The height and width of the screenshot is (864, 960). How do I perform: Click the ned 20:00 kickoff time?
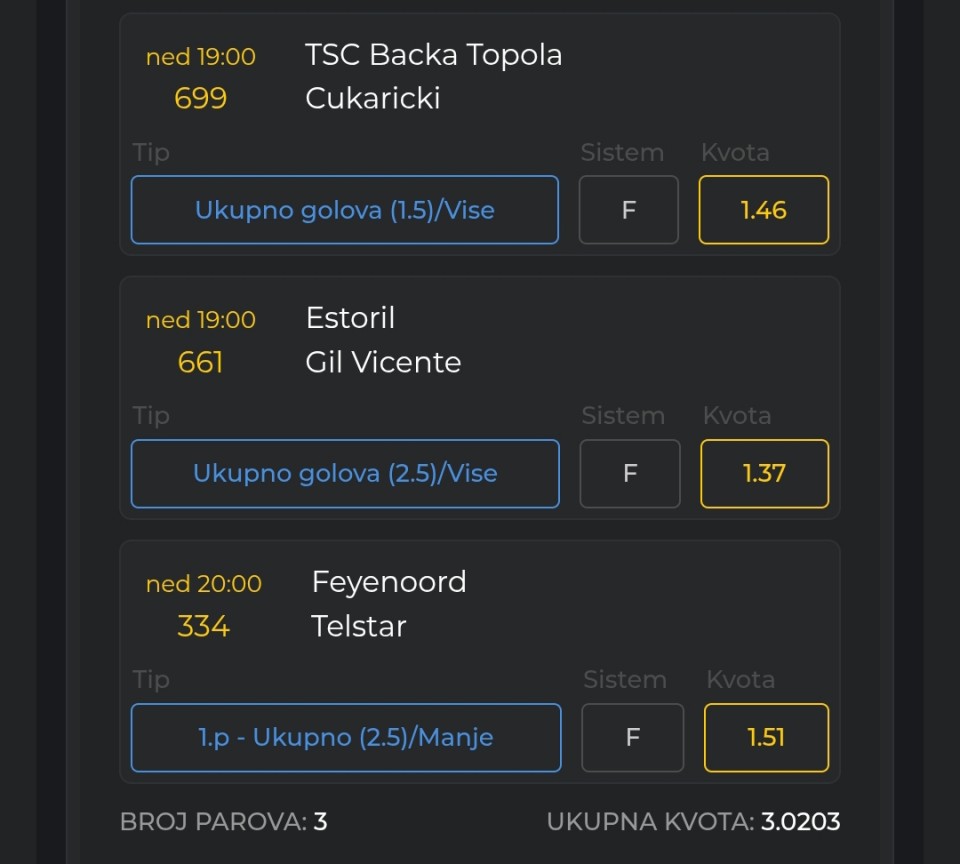click(x=203, y=584)
